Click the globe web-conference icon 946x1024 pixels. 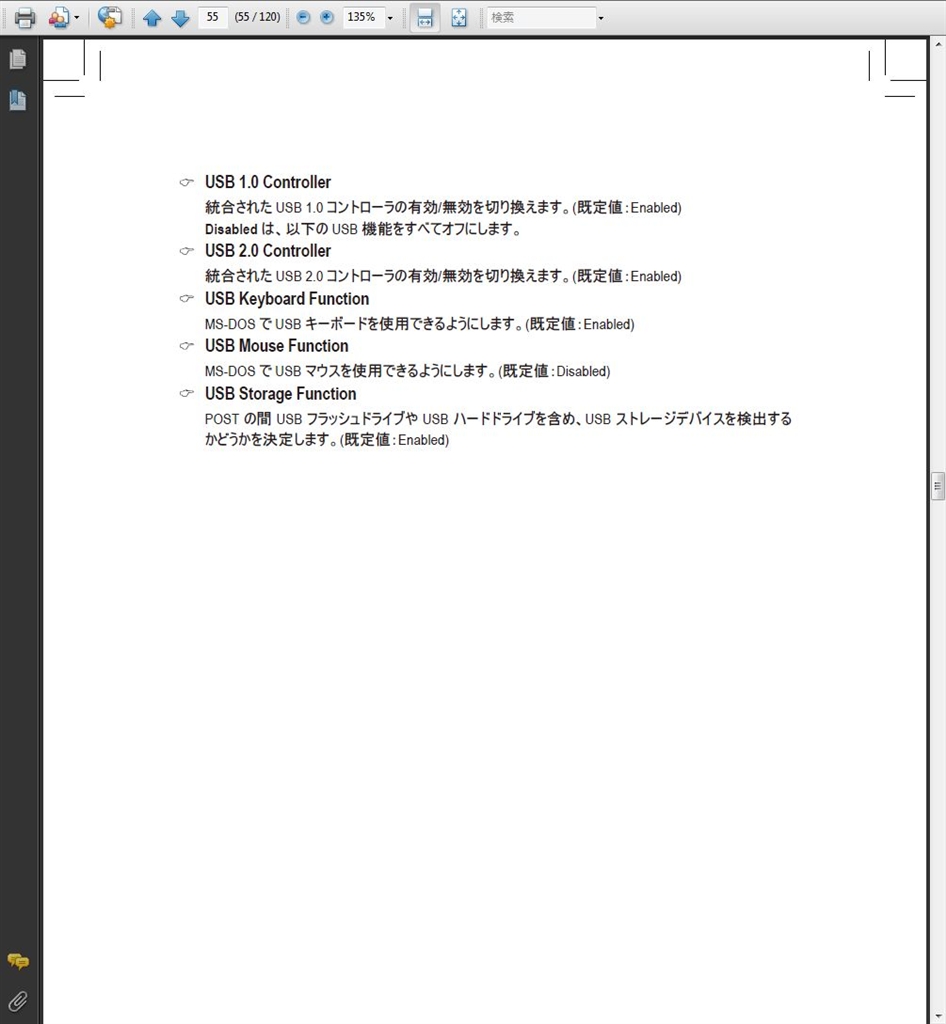[110, 18]
